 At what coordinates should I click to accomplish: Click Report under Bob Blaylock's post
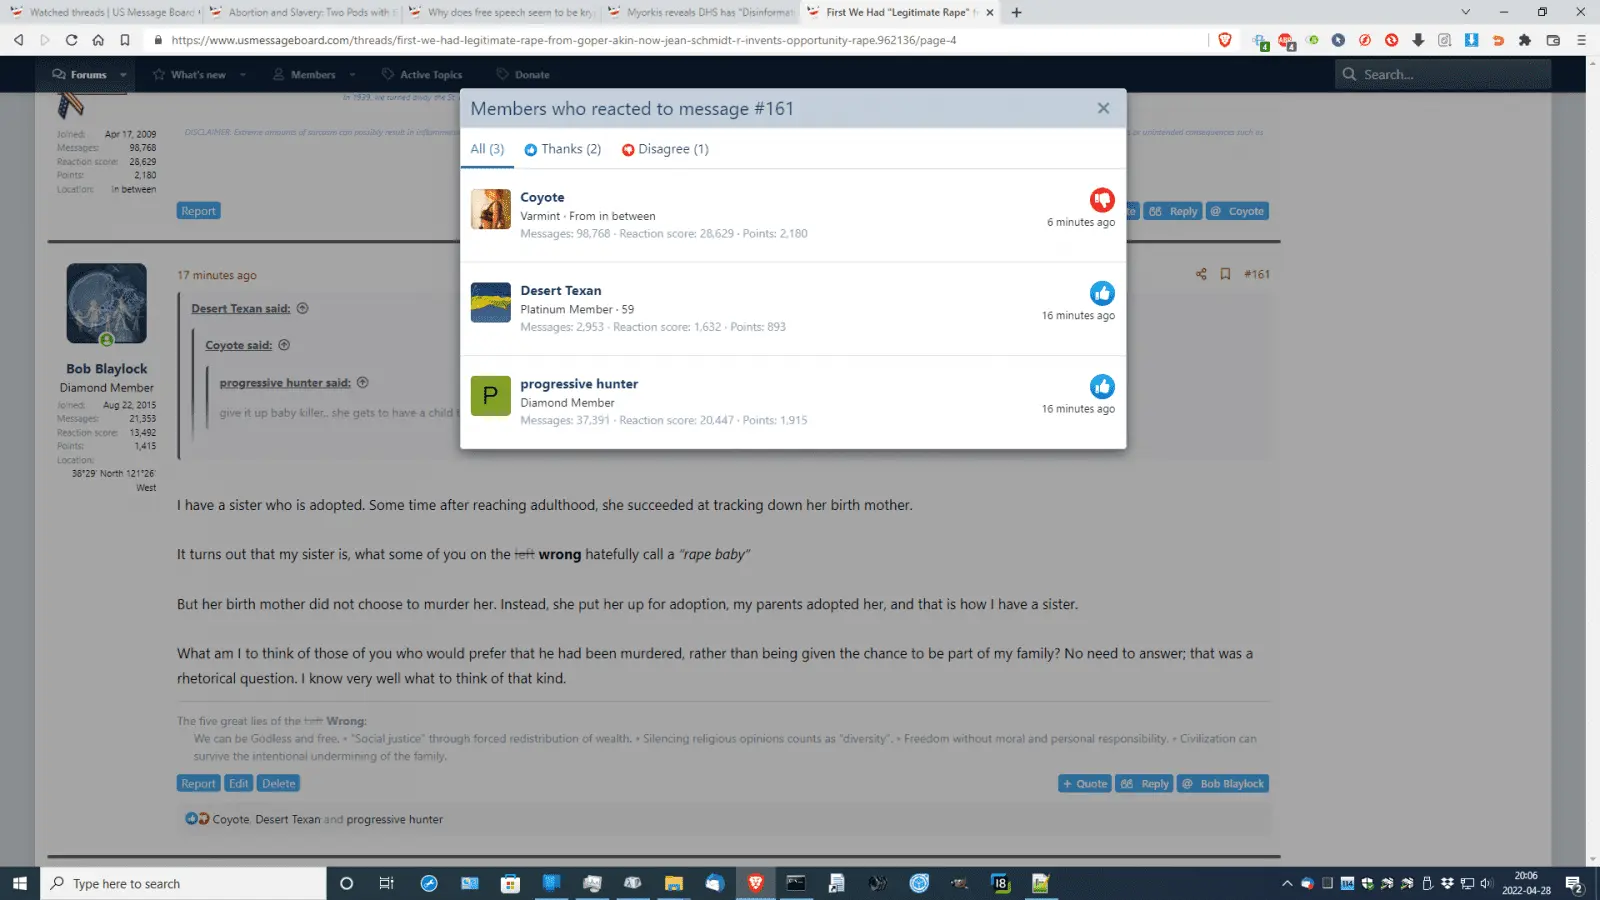tap(198, 784)
